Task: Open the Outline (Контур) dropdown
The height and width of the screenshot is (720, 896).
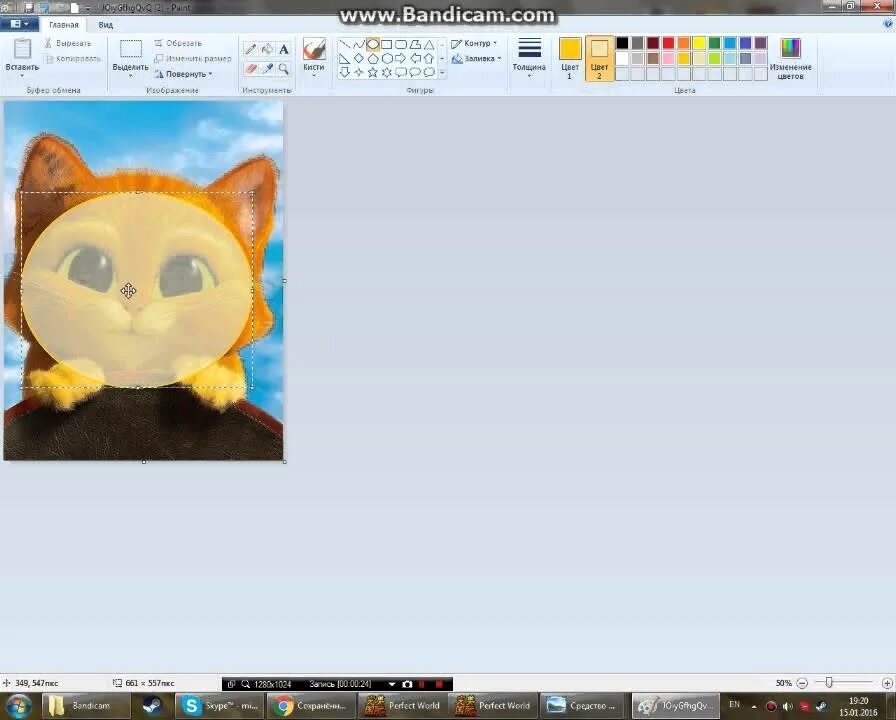Action: pyautogui.click(x=474, y=43)
